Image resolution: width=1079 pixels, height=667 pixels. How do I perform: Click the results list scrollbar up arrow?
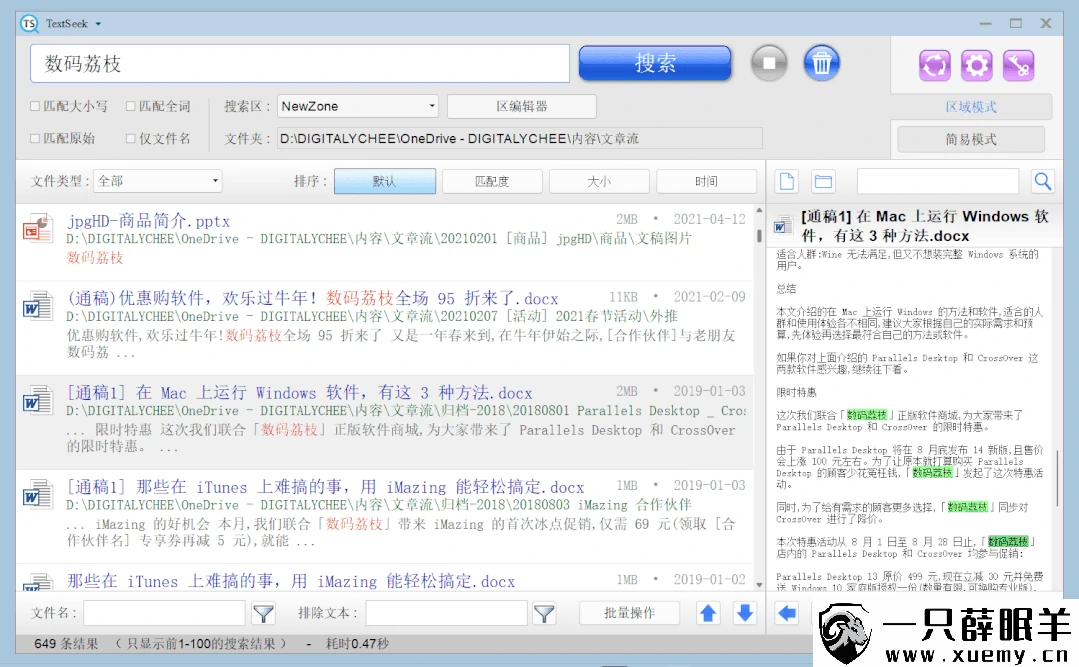pyautogui.click(x=759, y=210)
